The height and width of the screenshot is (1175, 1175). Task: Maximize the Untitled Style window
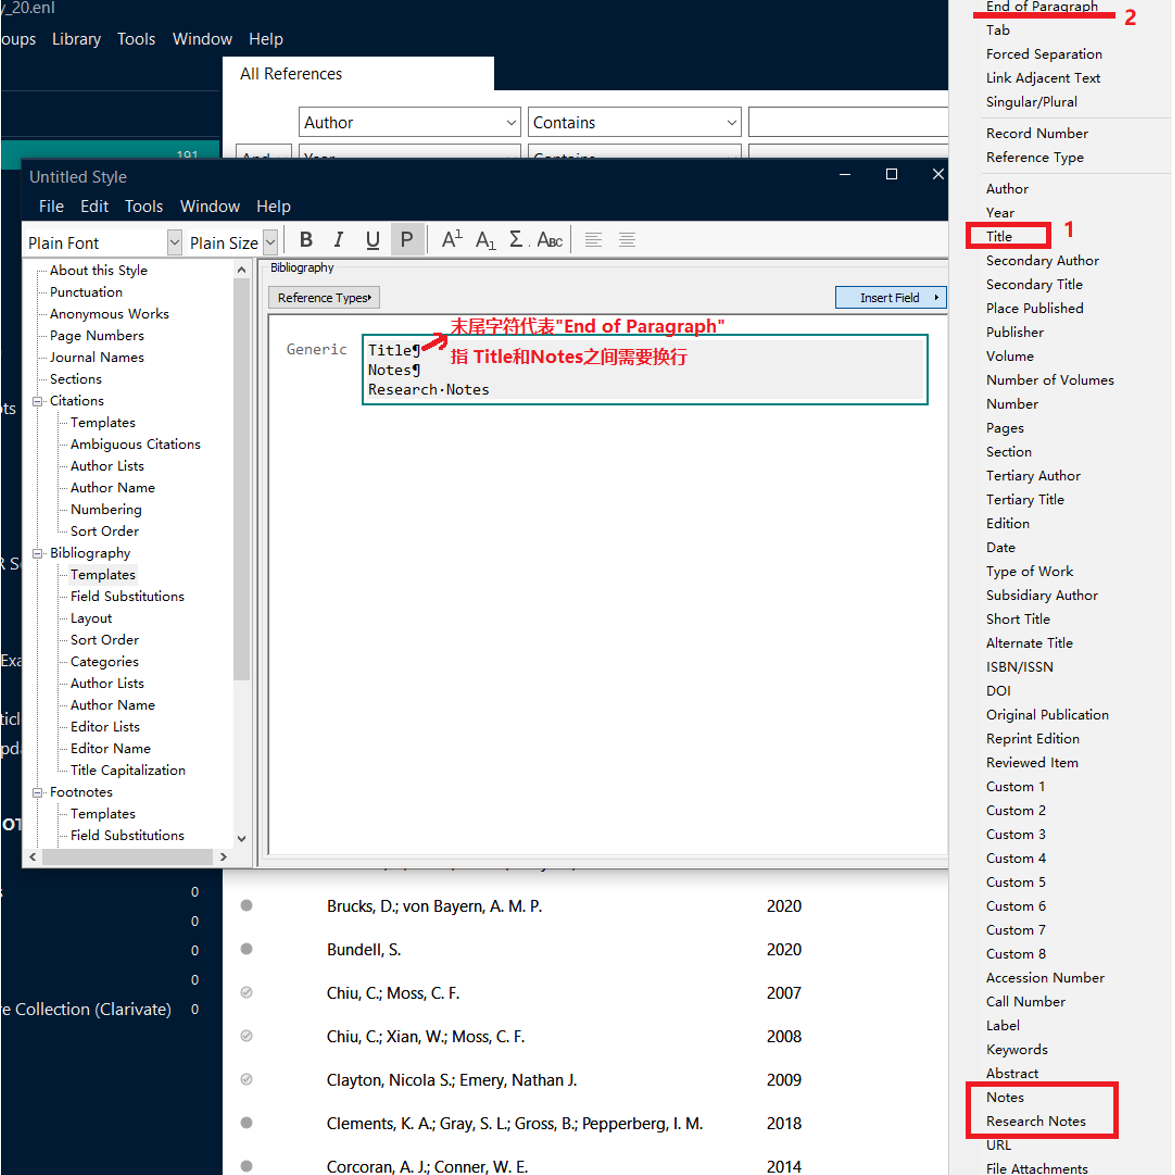[891, 174]
